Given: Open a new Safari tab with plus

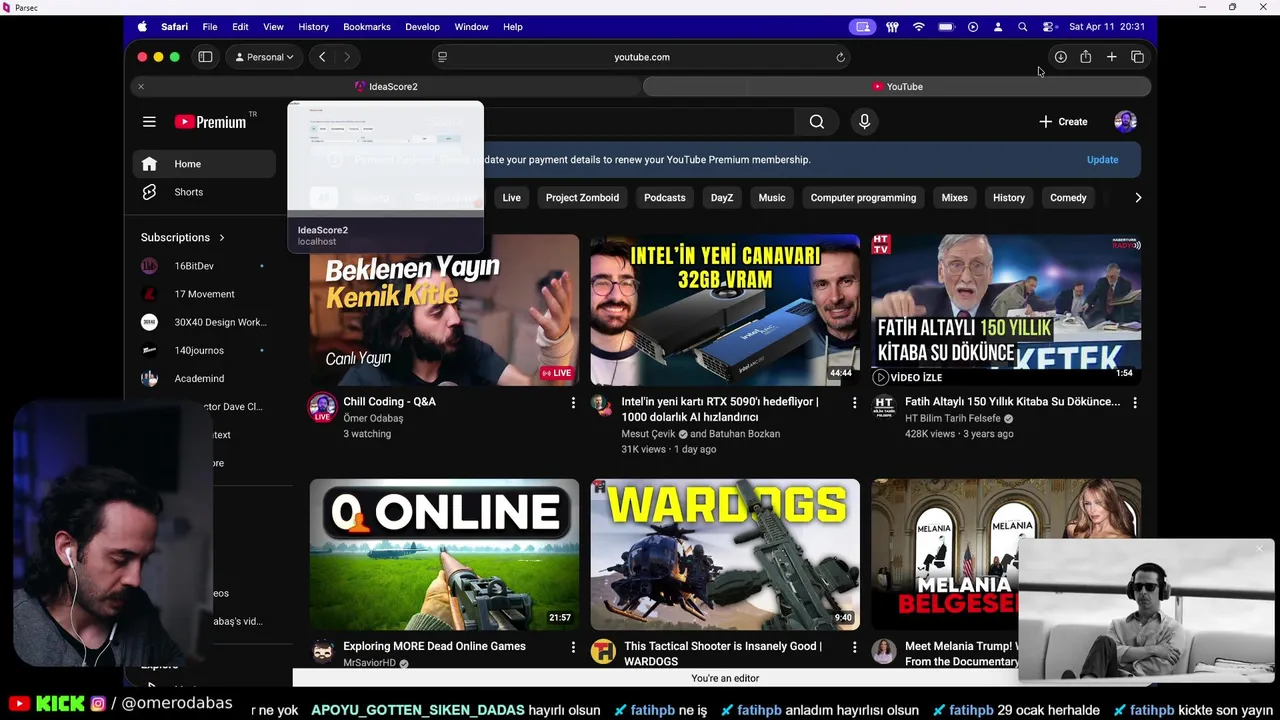Looking at the screenshot, I should pos(1111,57).
